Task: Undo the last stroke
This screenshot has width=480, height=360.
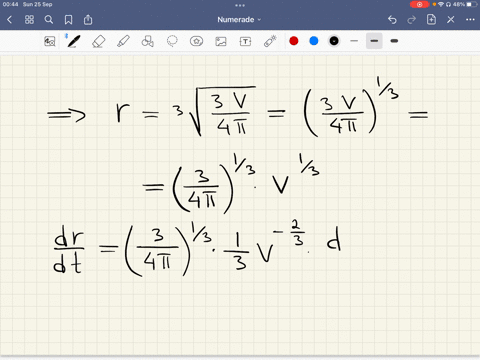Action: (x=392, y=20)
